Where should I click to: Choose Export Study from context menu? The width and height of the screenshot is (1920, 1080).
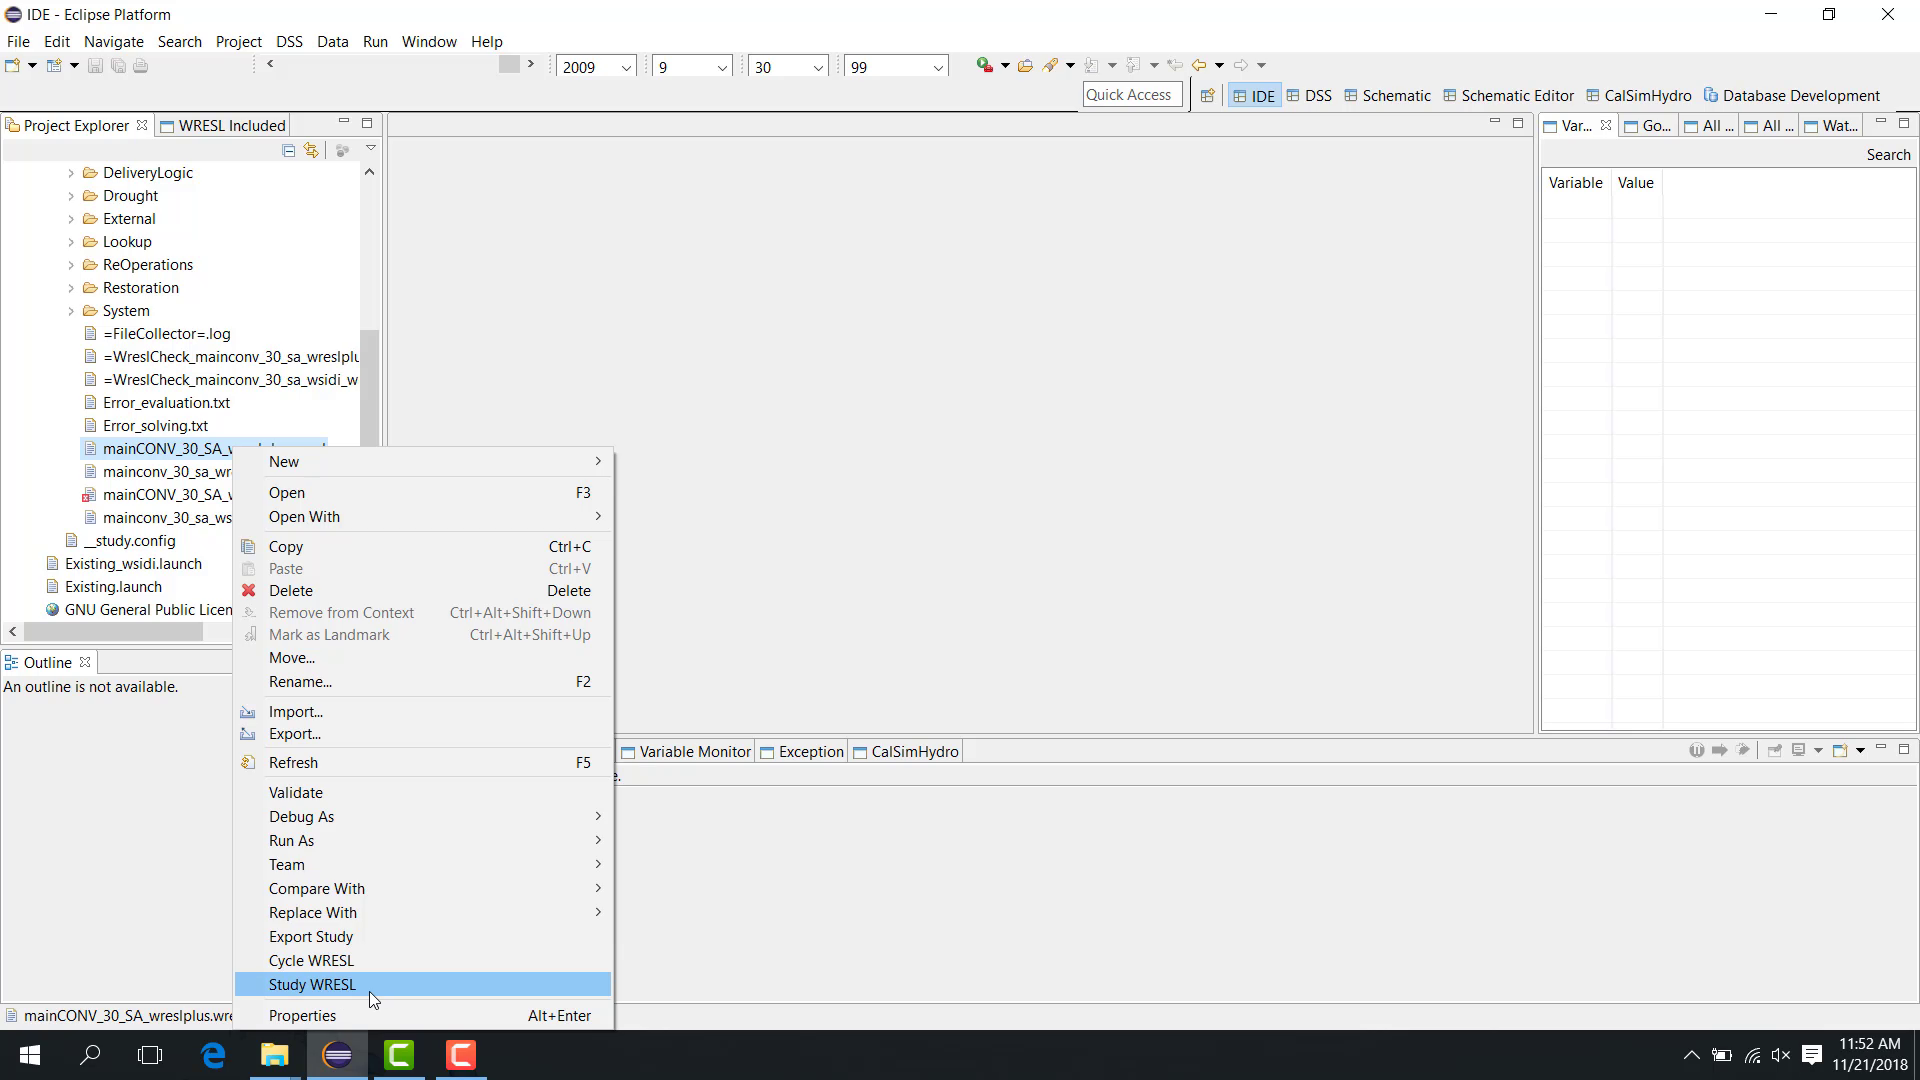422,937
